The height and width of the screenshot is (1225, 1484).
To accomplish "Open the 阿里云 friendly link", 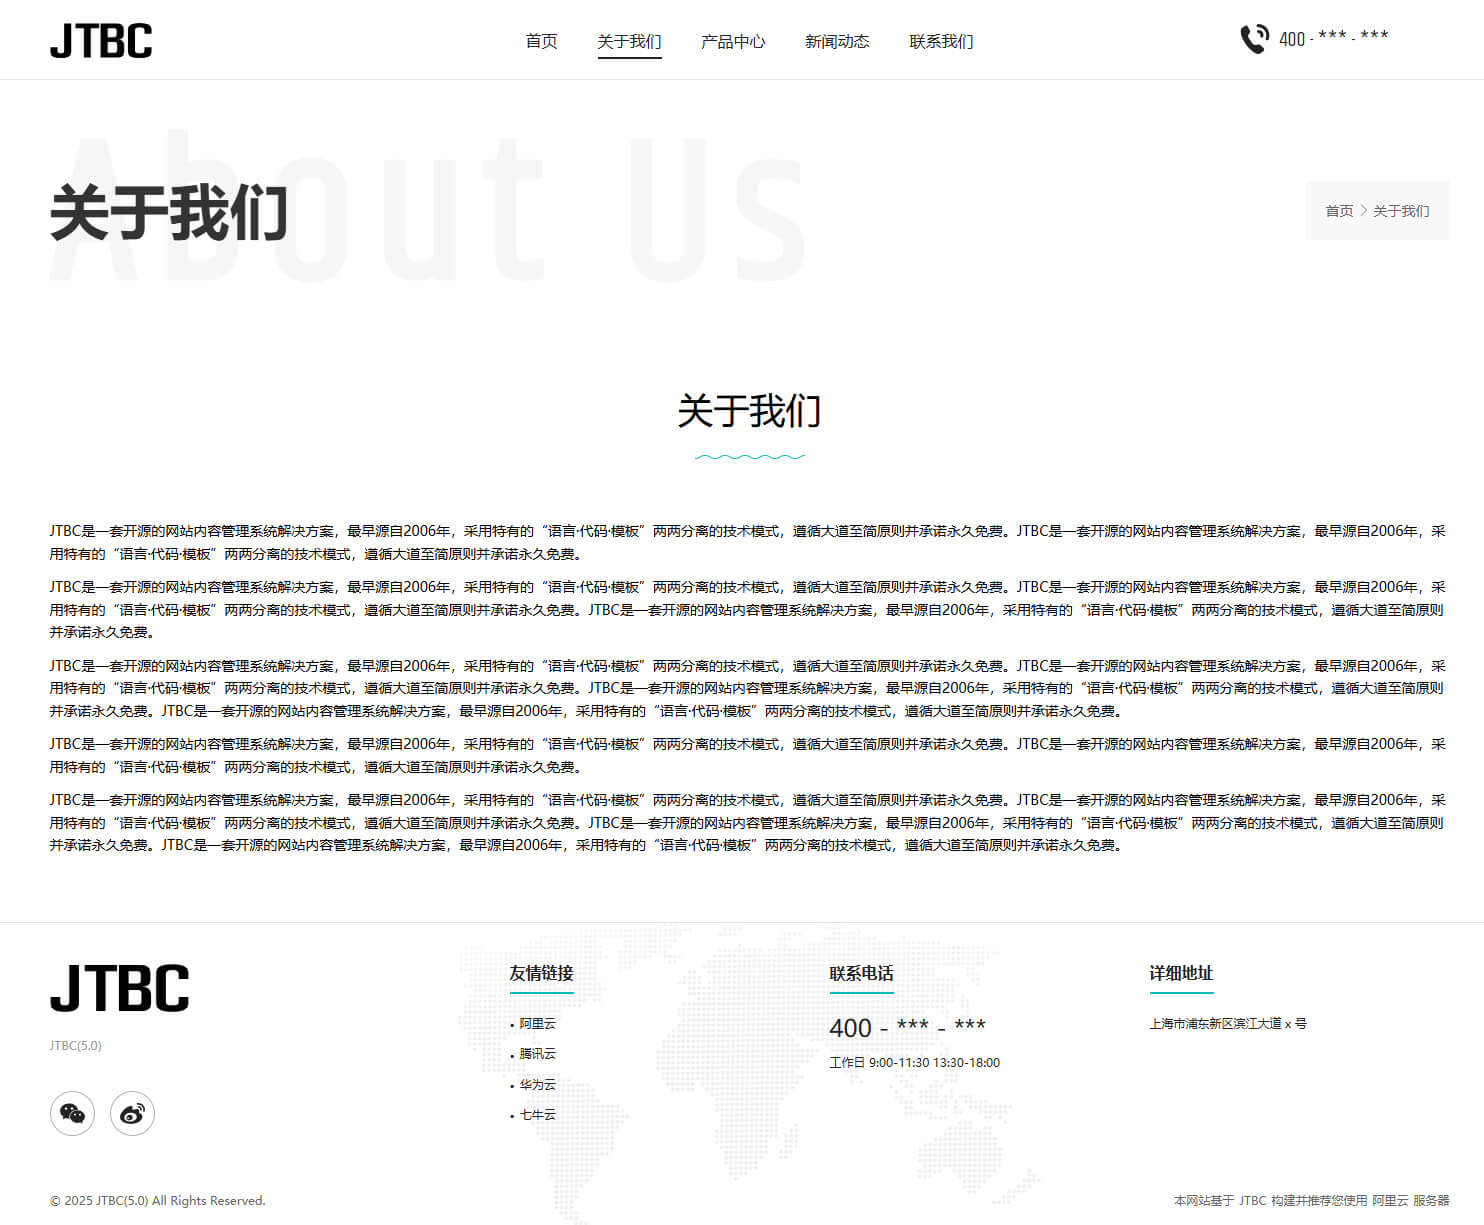I will (x=537, y=1023).
